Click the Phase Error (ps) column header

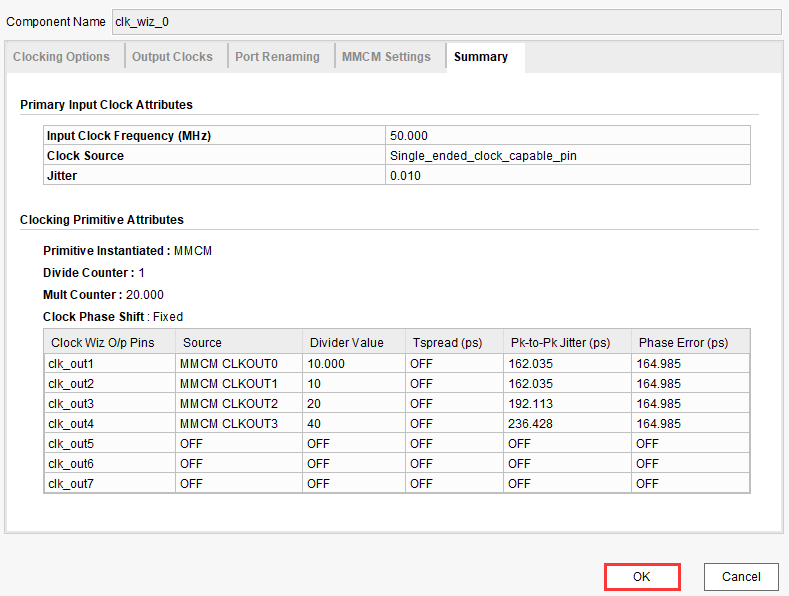click(690, 342)
